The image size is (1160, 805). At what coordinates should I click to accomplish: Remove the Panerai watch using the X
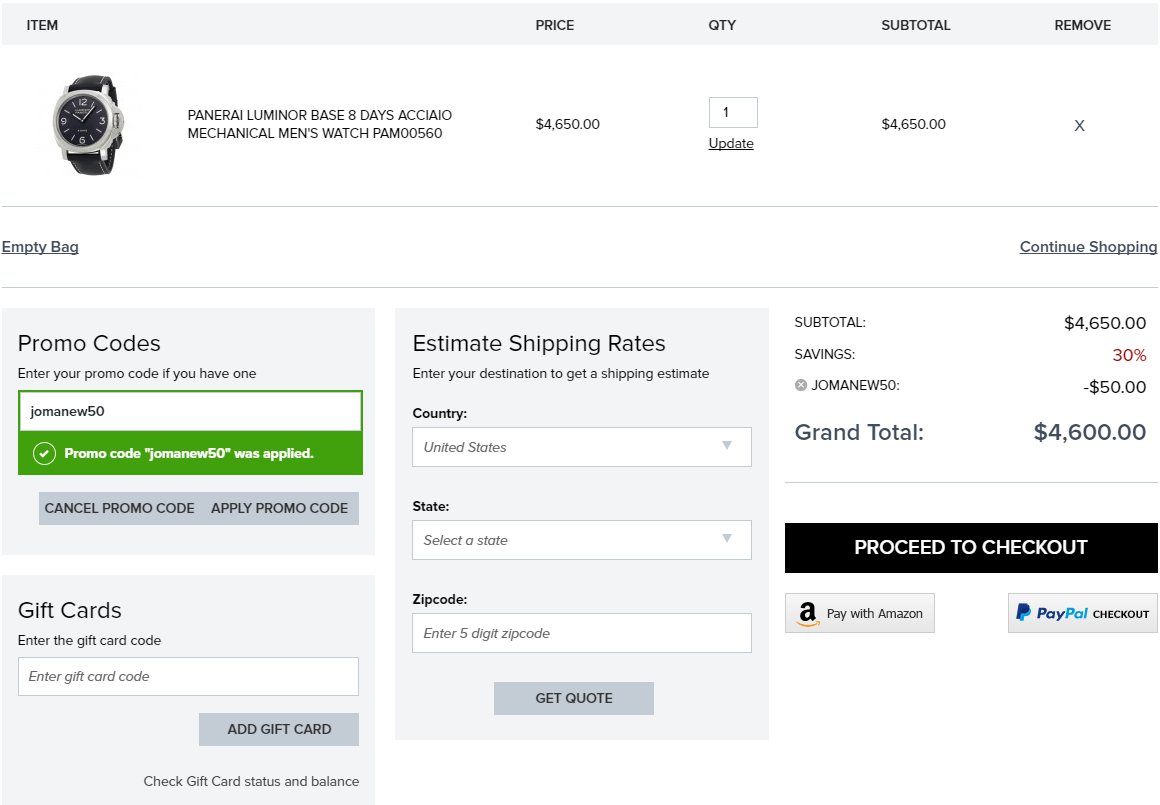click(x=1079, y=126)
